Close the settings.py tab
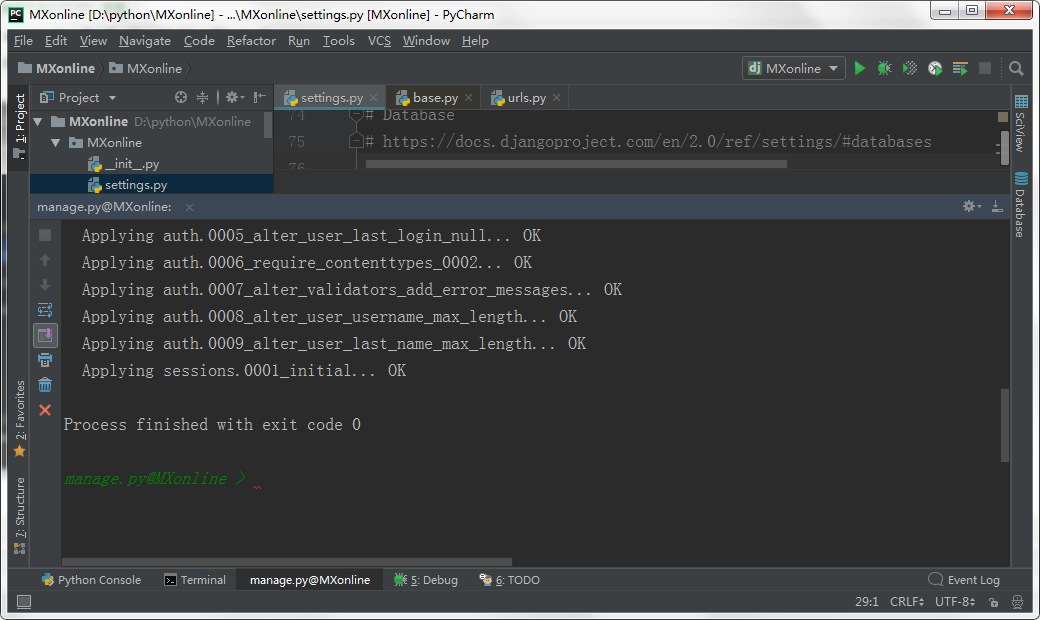This screenshot has height=620, width=1040. click(373, 97)
